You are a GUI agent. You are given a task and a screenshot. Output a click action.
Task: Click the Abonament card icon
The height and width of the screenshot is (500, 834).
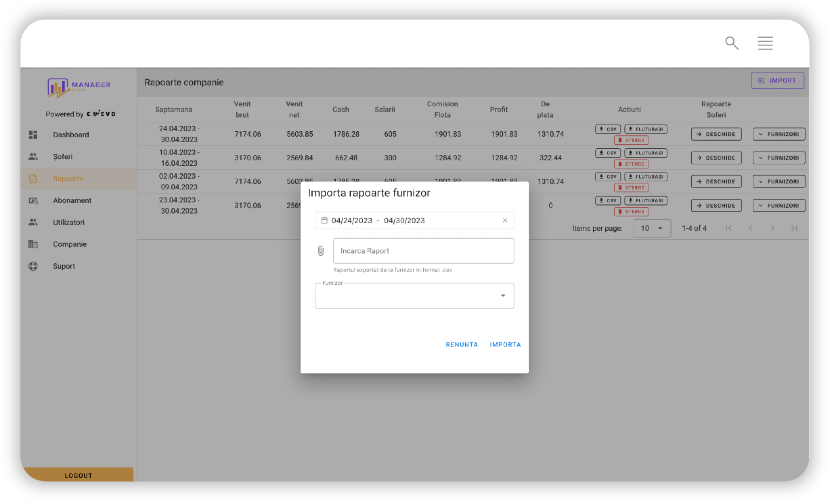33,201
